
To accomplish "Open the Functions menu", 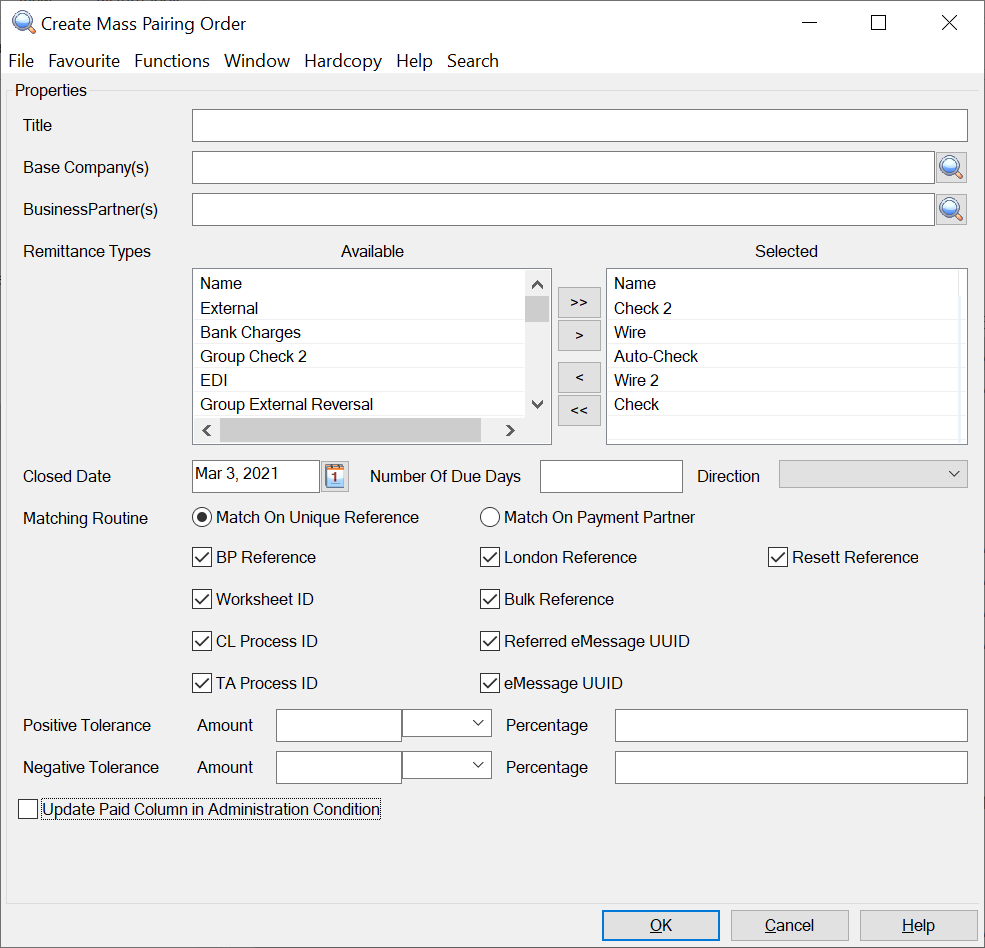I will tap(172, 61).
